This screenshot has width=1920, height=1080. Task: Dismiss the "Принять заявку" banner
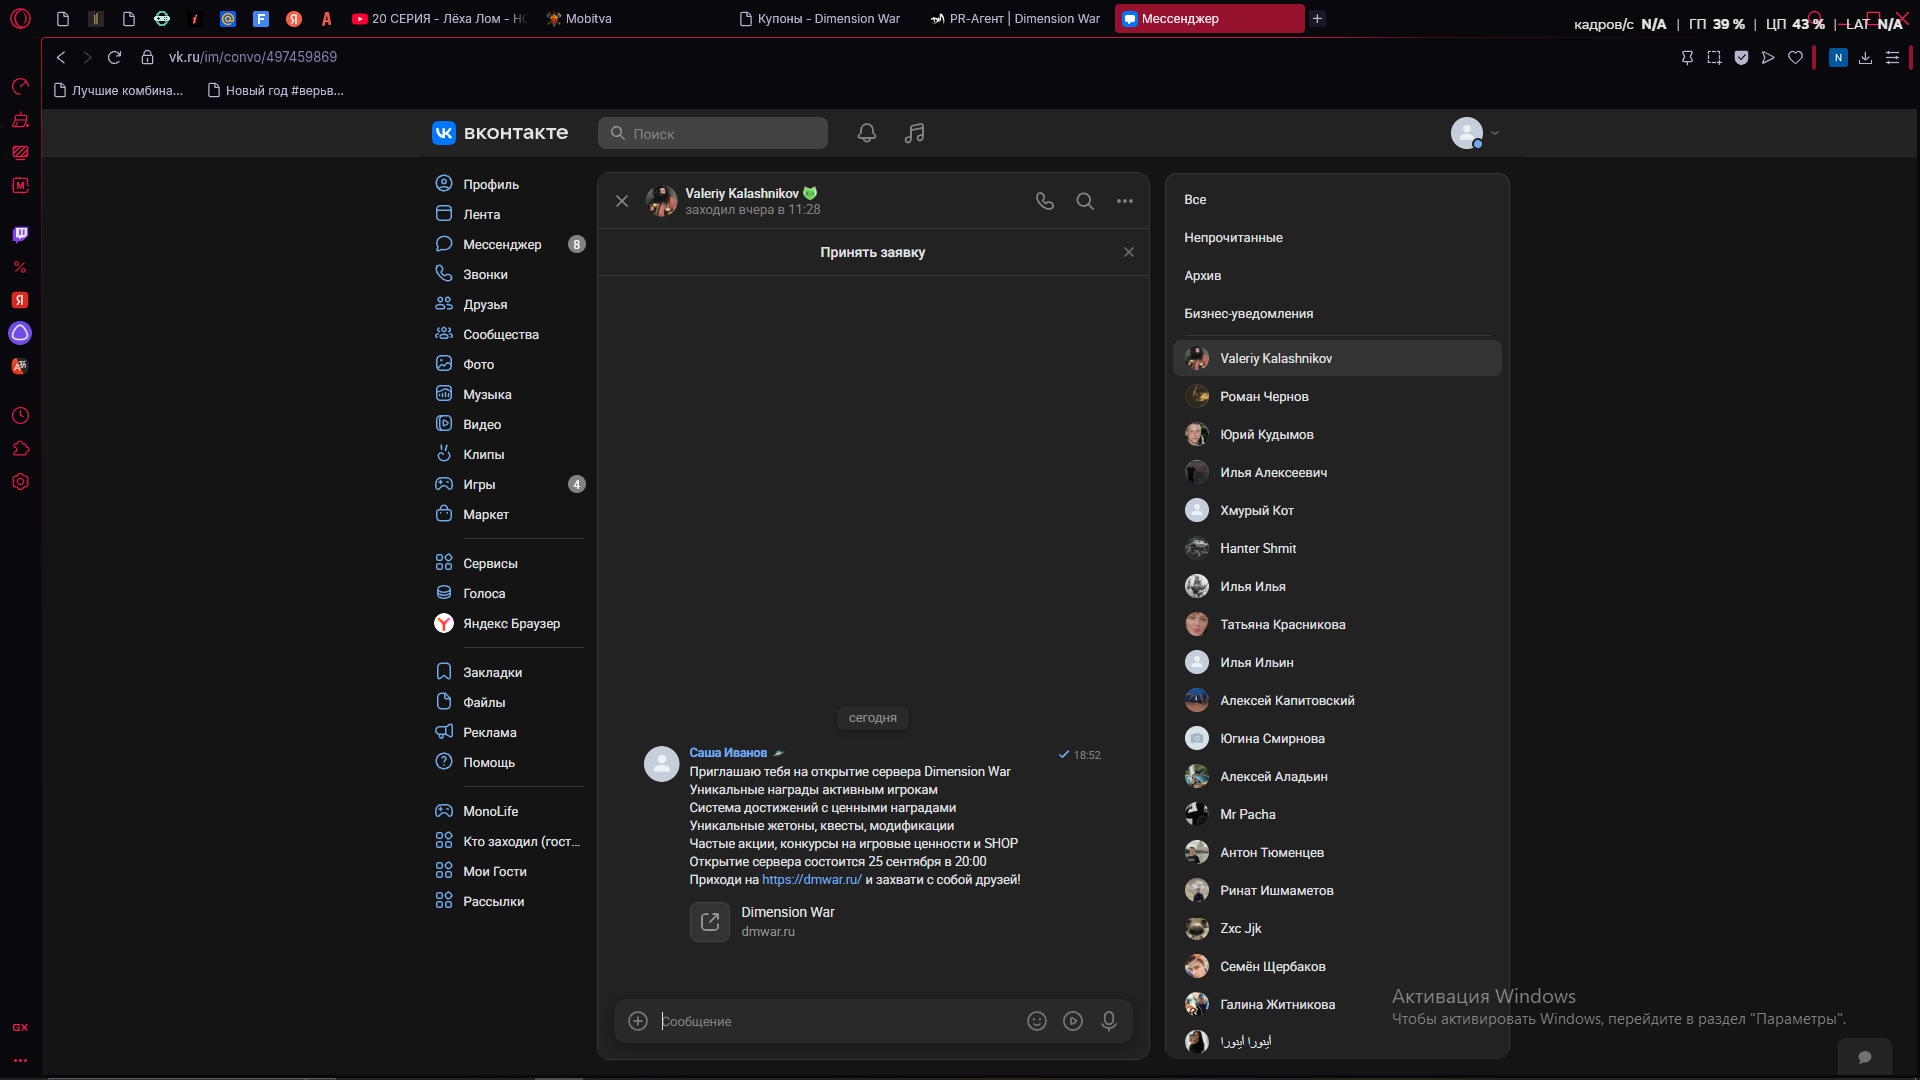coord(1129,252)
